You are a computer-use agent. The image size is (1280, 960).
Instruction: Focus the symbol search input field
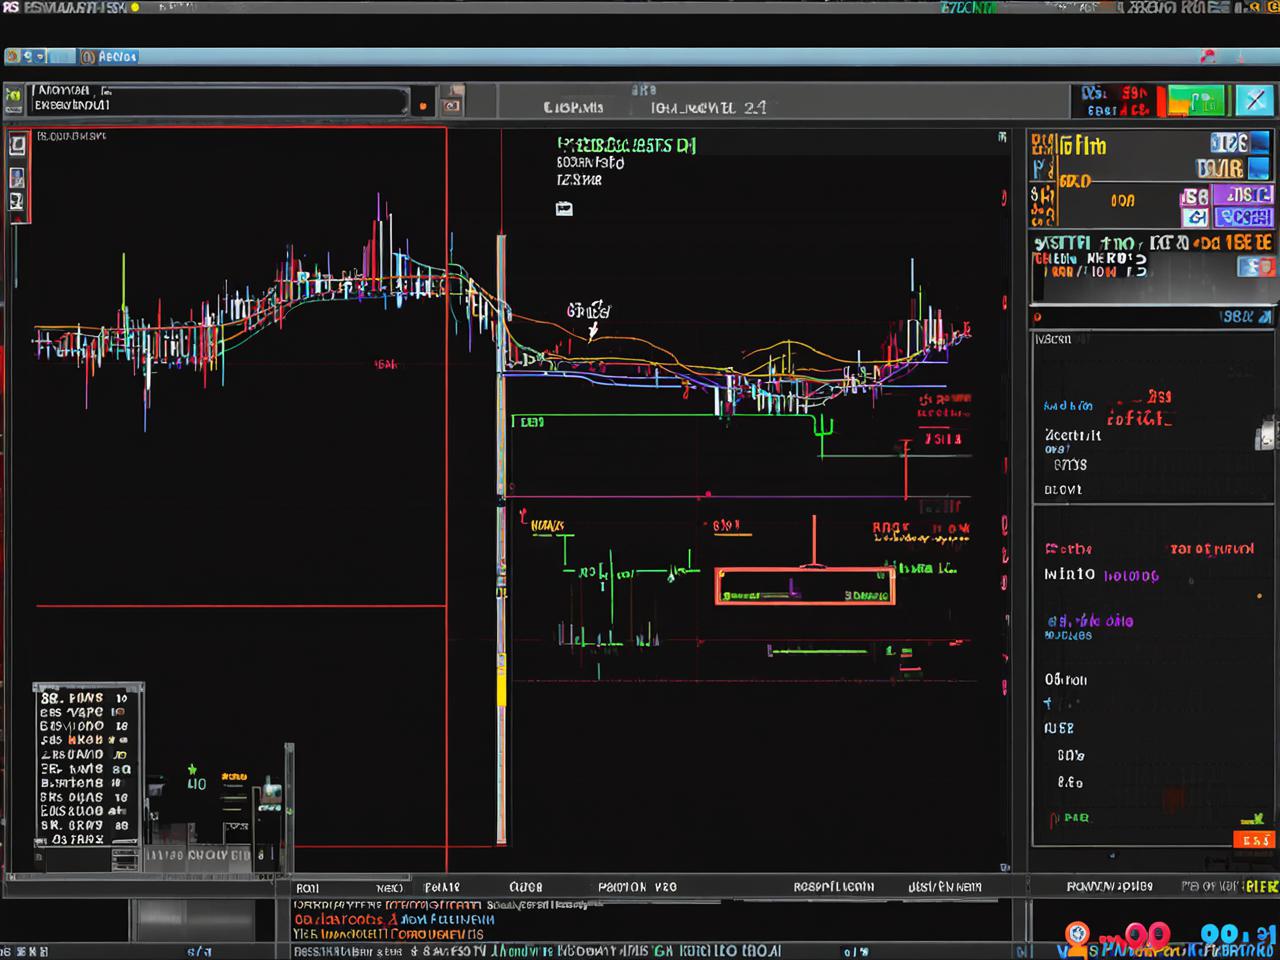[219, 101]
